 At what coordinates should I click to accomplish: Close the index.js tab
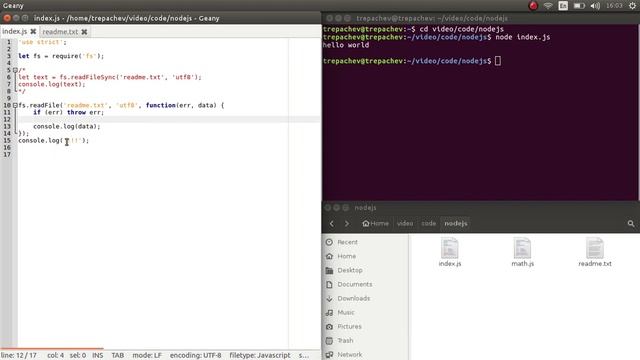coord(33,31)
